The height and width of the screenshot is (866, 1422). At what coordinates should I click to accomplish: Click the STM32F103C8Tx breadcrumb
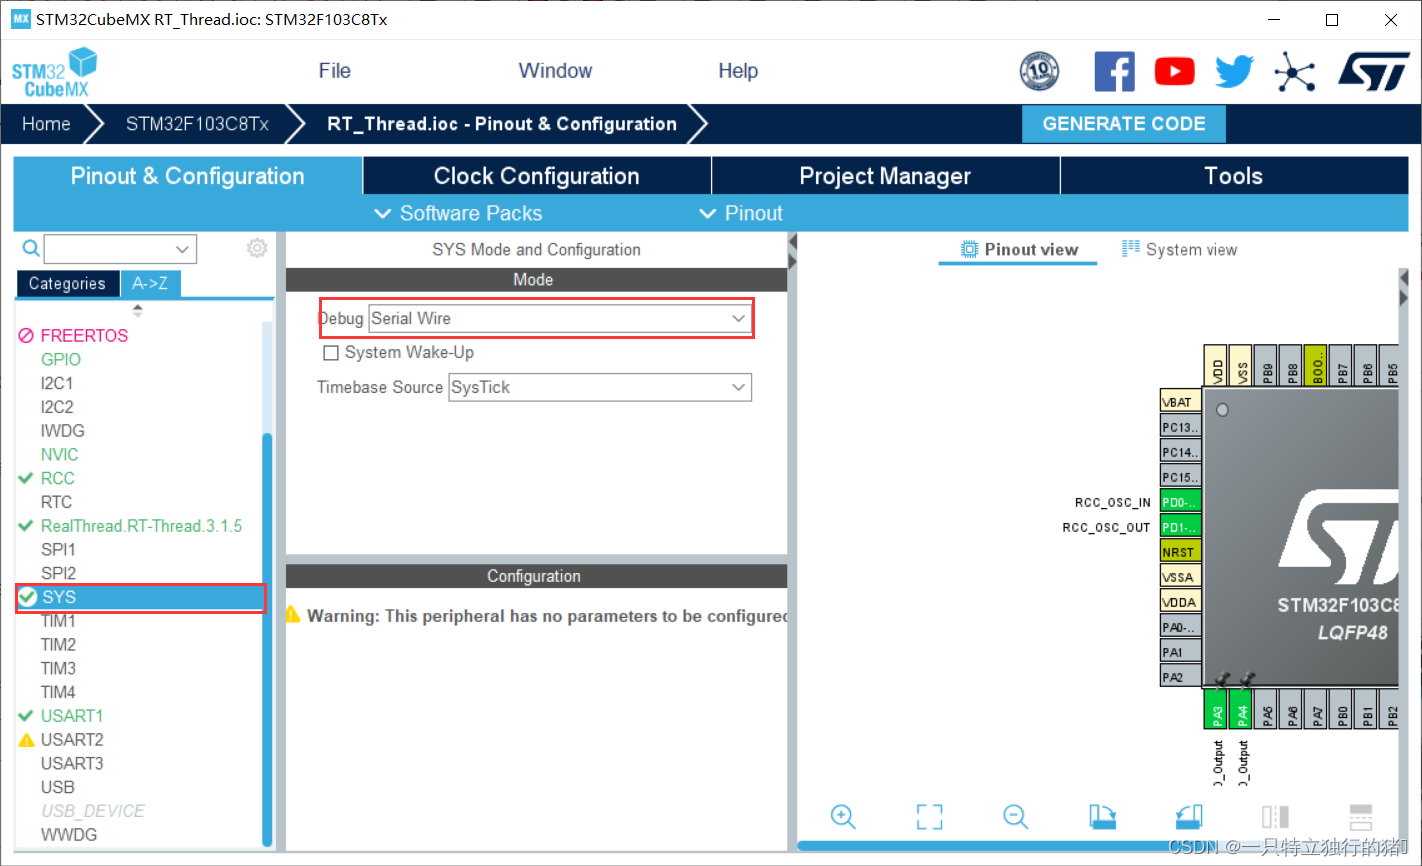tap(197, 124)
